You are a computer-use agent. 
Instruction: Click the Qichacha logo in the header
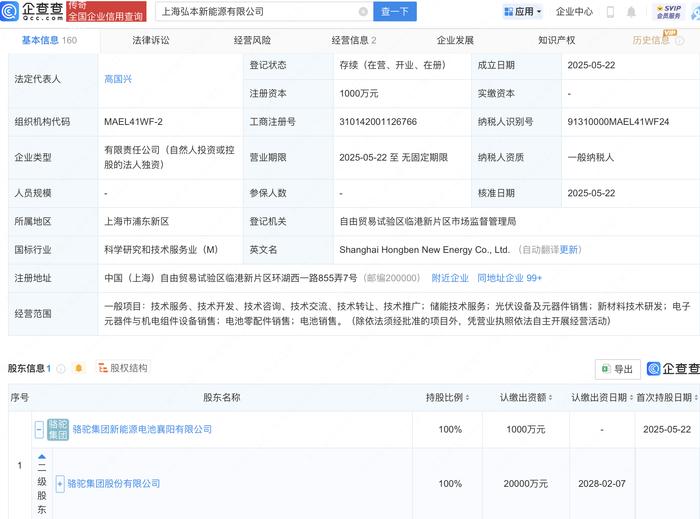coord(32,11)
